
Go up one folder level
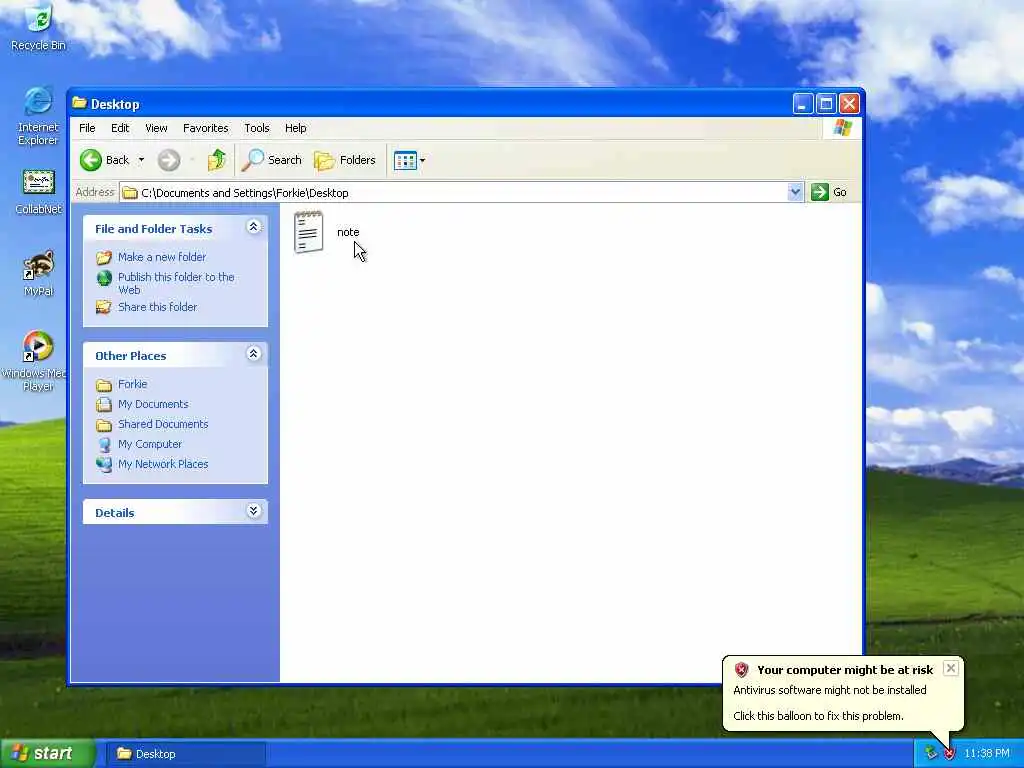(216, 160)
